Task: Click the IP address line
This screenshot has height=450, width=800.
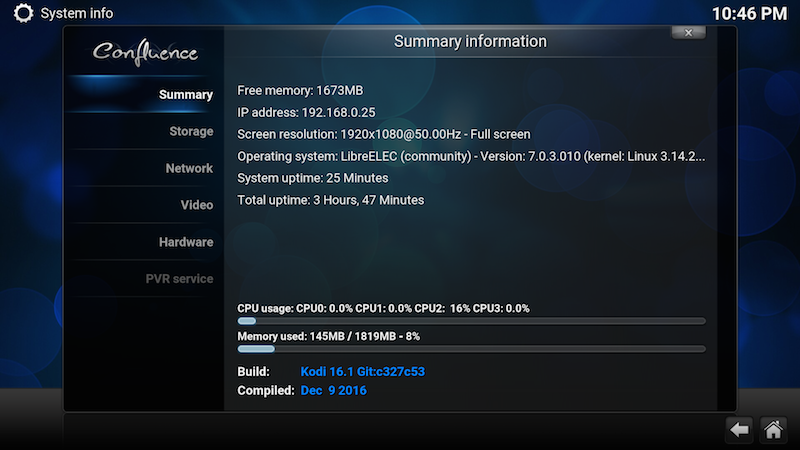Action: [306, 112]
